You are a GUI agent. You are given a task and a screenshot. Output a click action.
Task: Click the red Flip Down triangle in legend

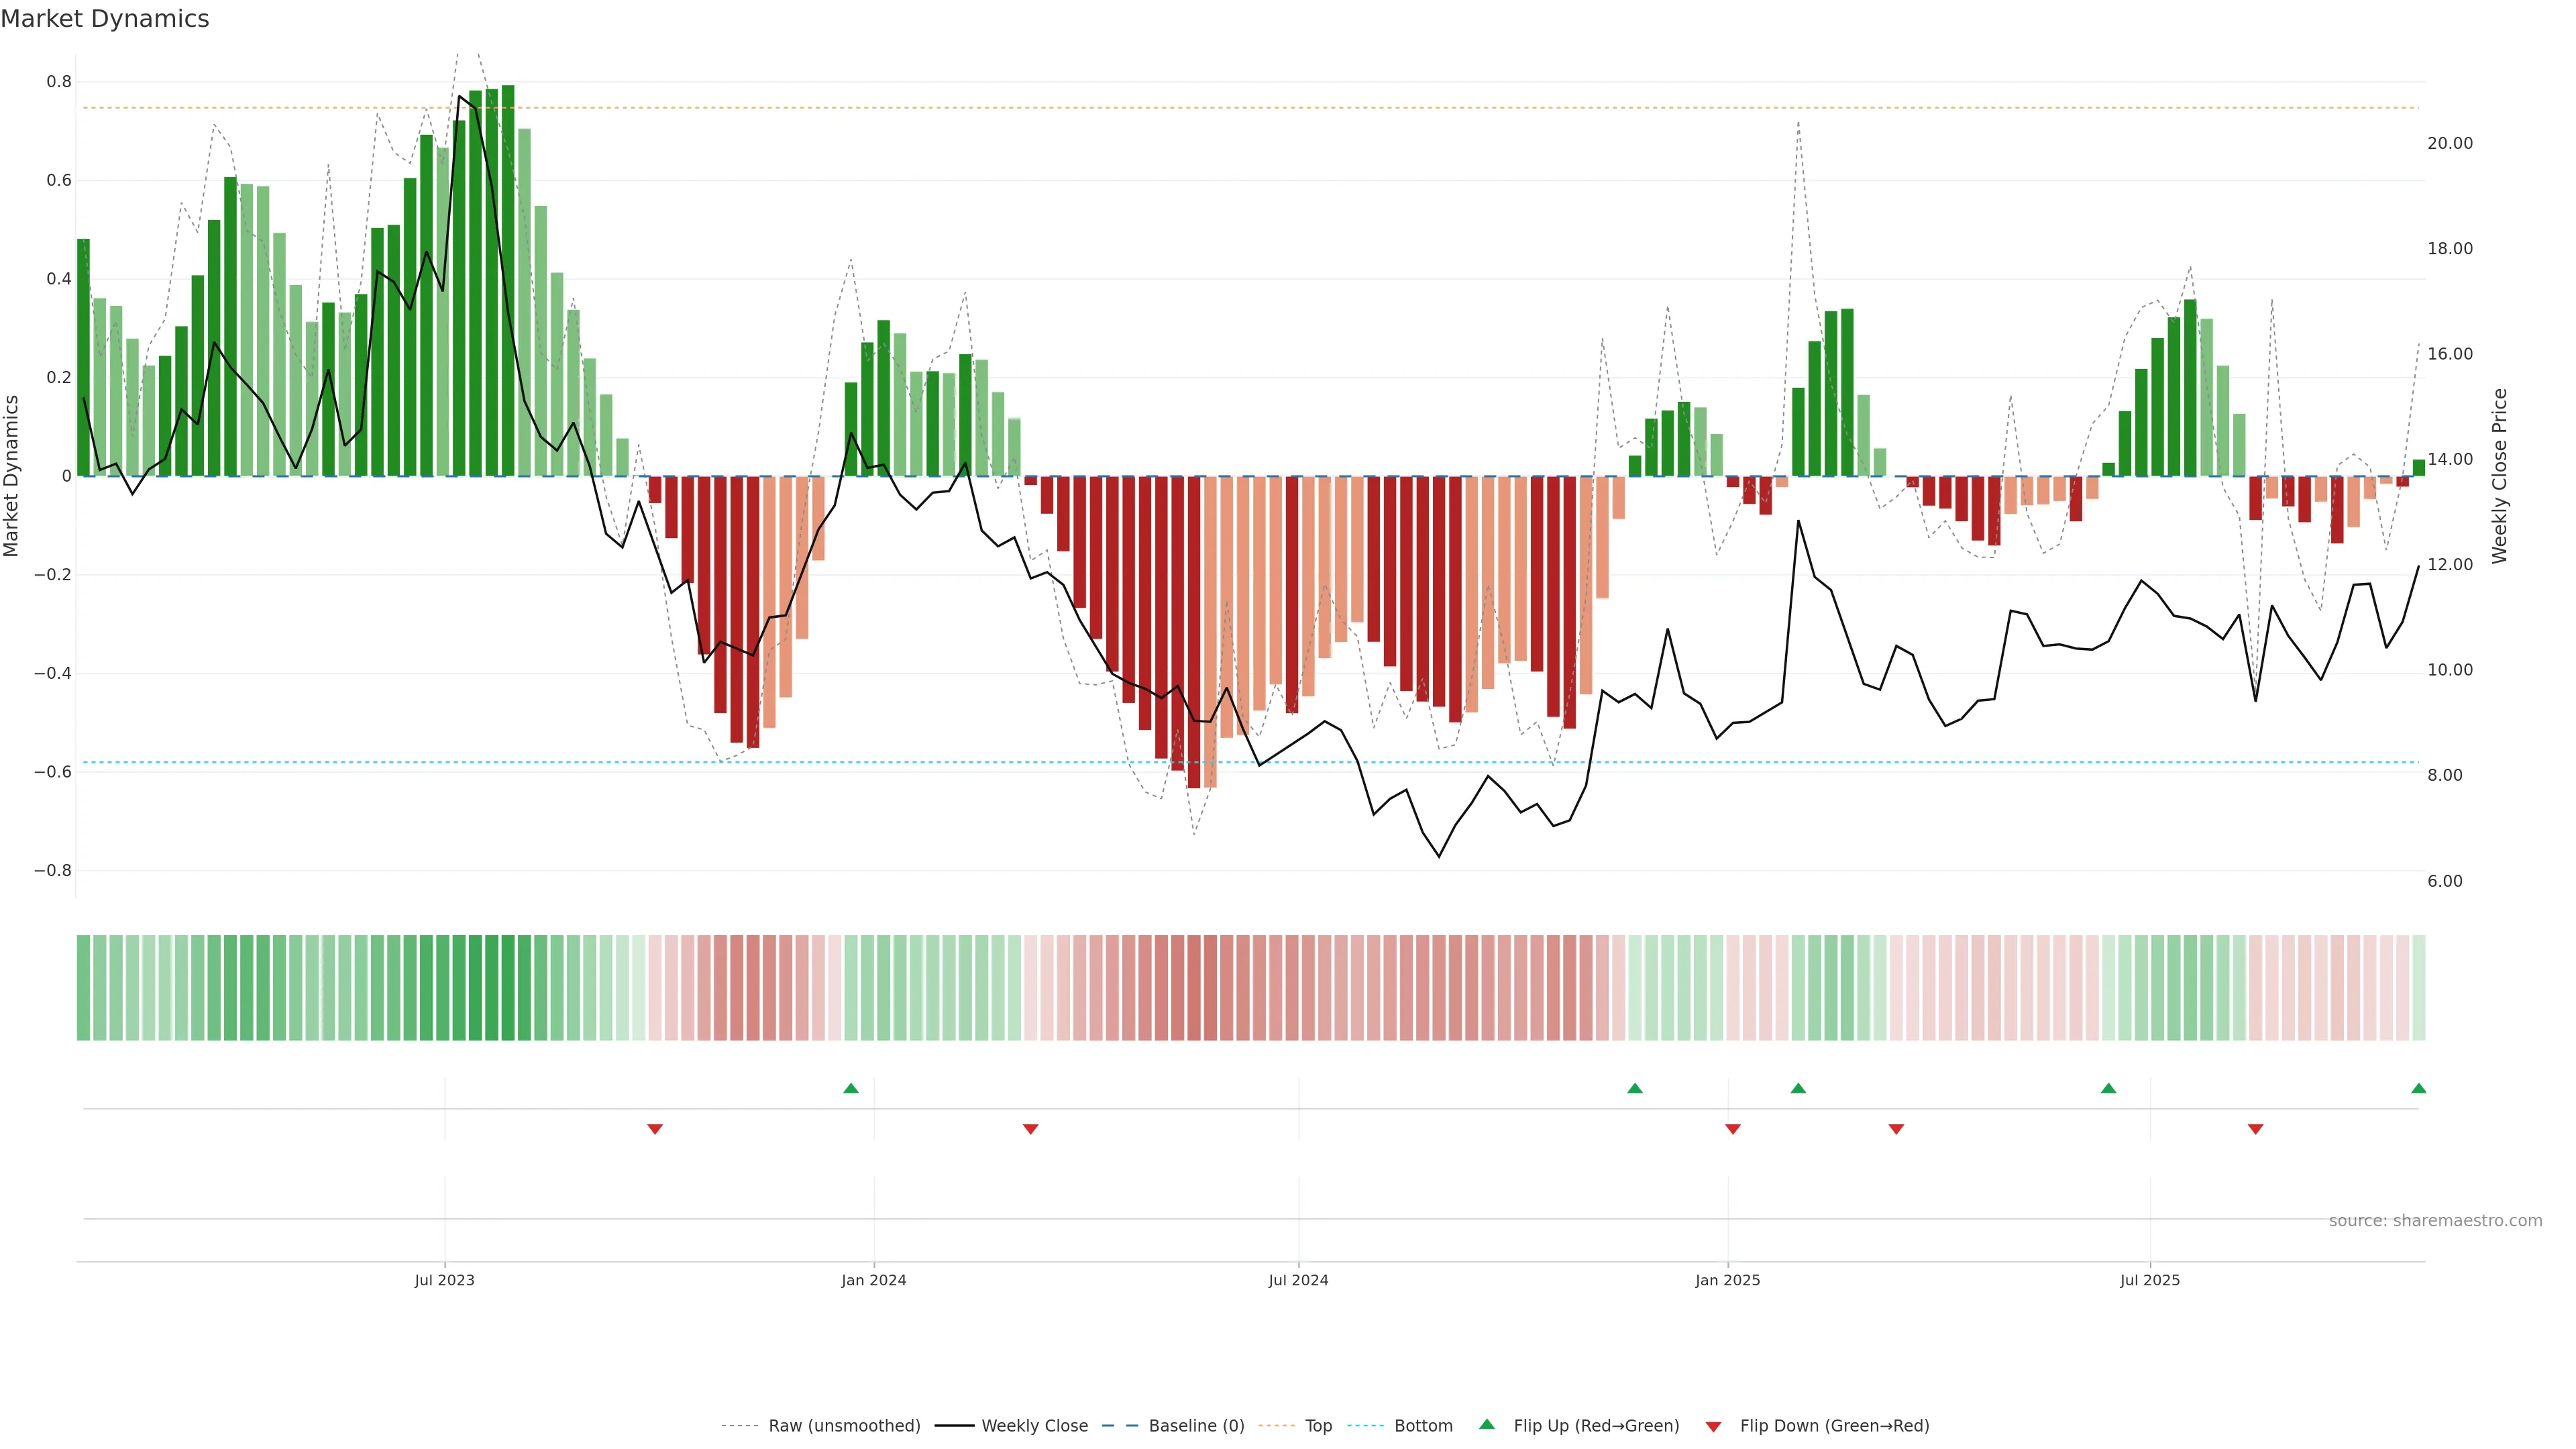[x=1713, y=1426]
